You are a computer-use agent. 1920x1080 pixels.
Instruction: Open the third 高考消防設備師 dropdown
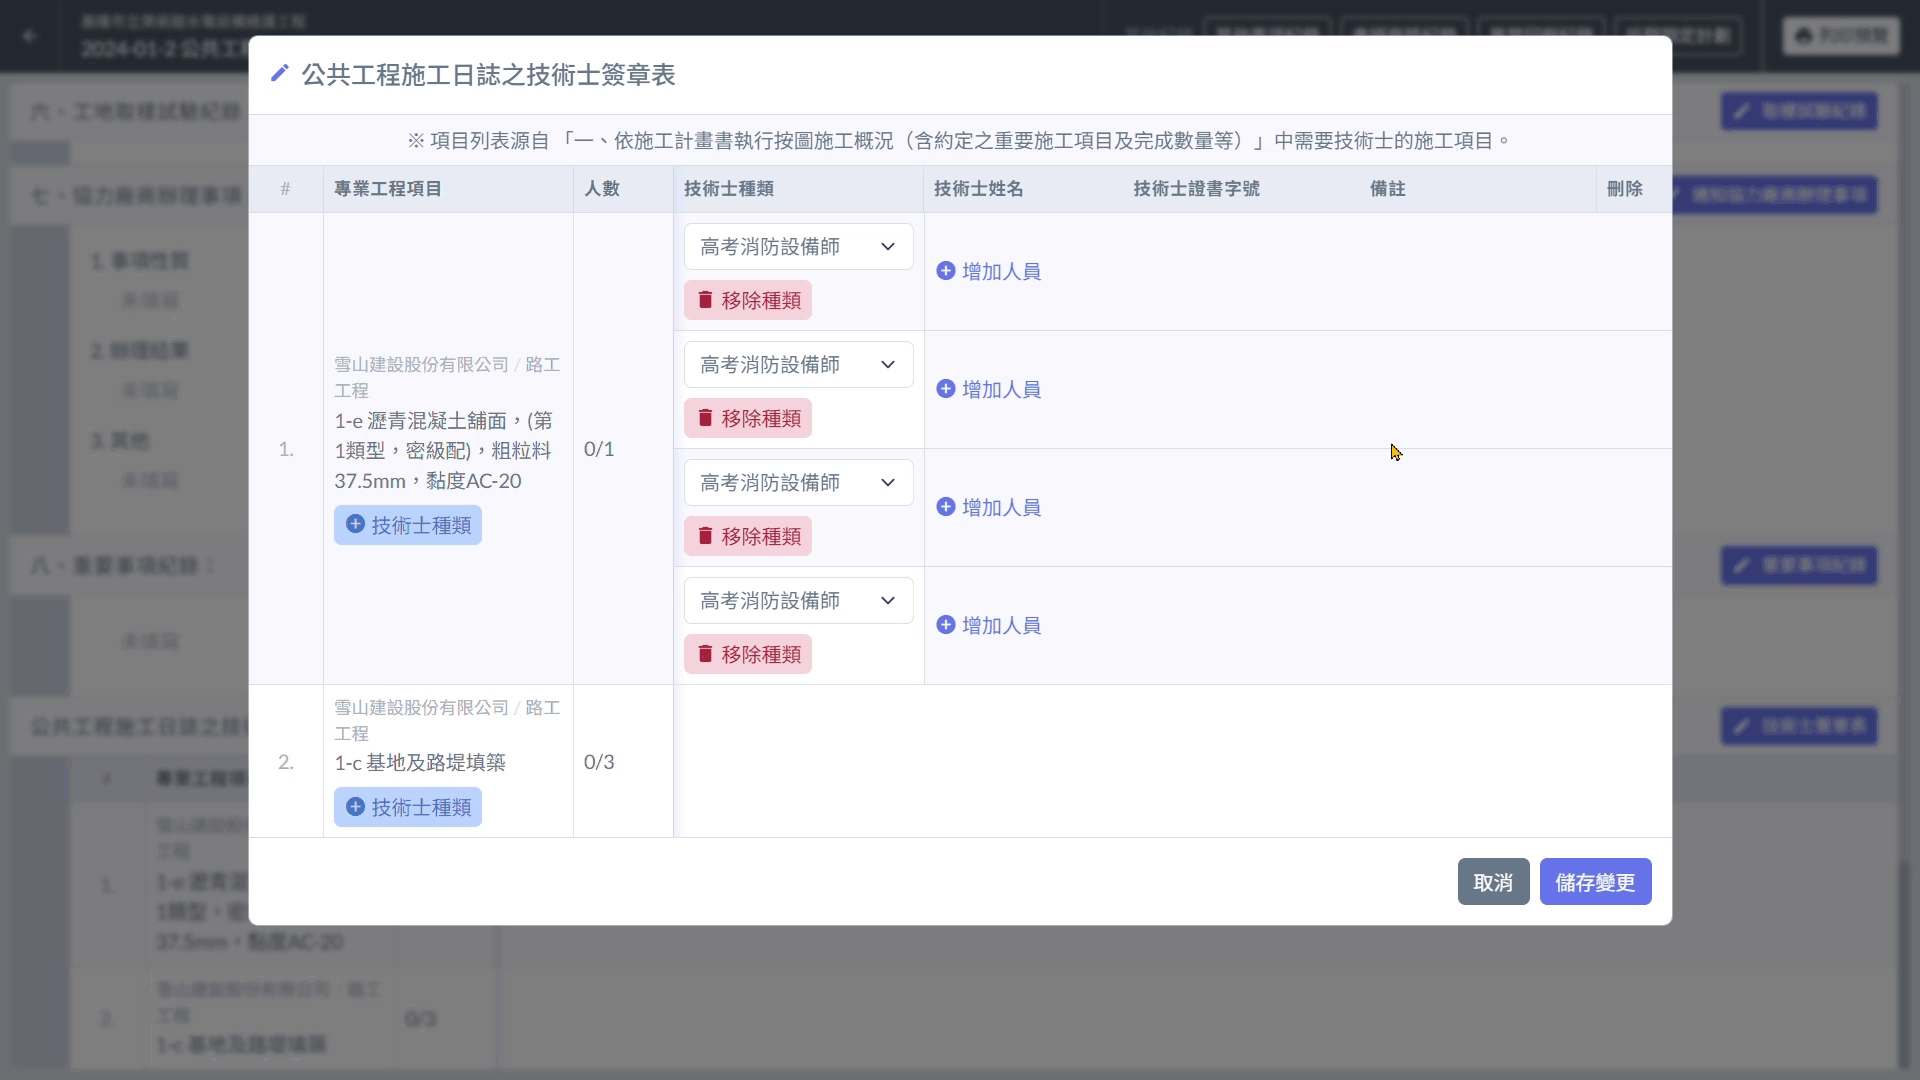coord(798,483)
